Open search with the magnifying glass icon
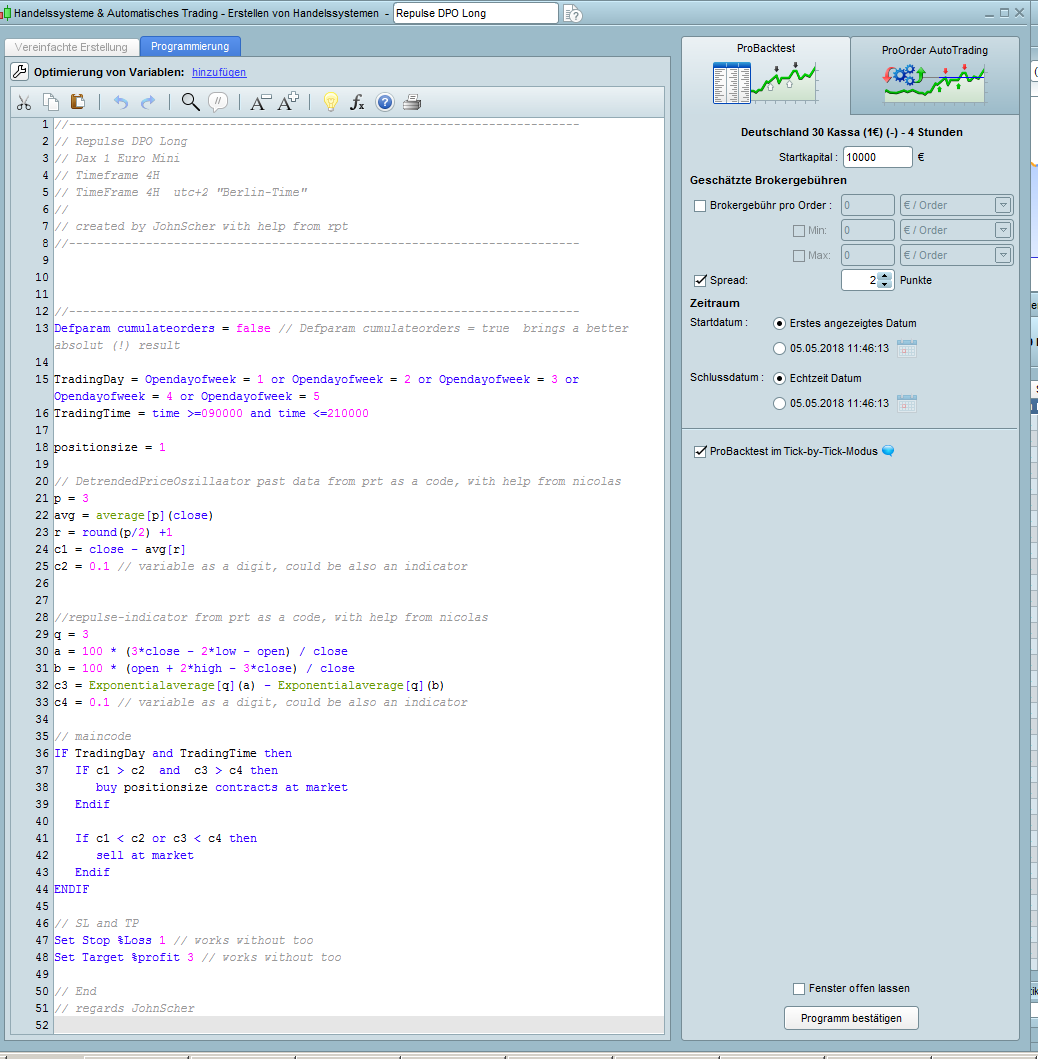Viewport: 1038px width, 1059px height. pos(190,102)
